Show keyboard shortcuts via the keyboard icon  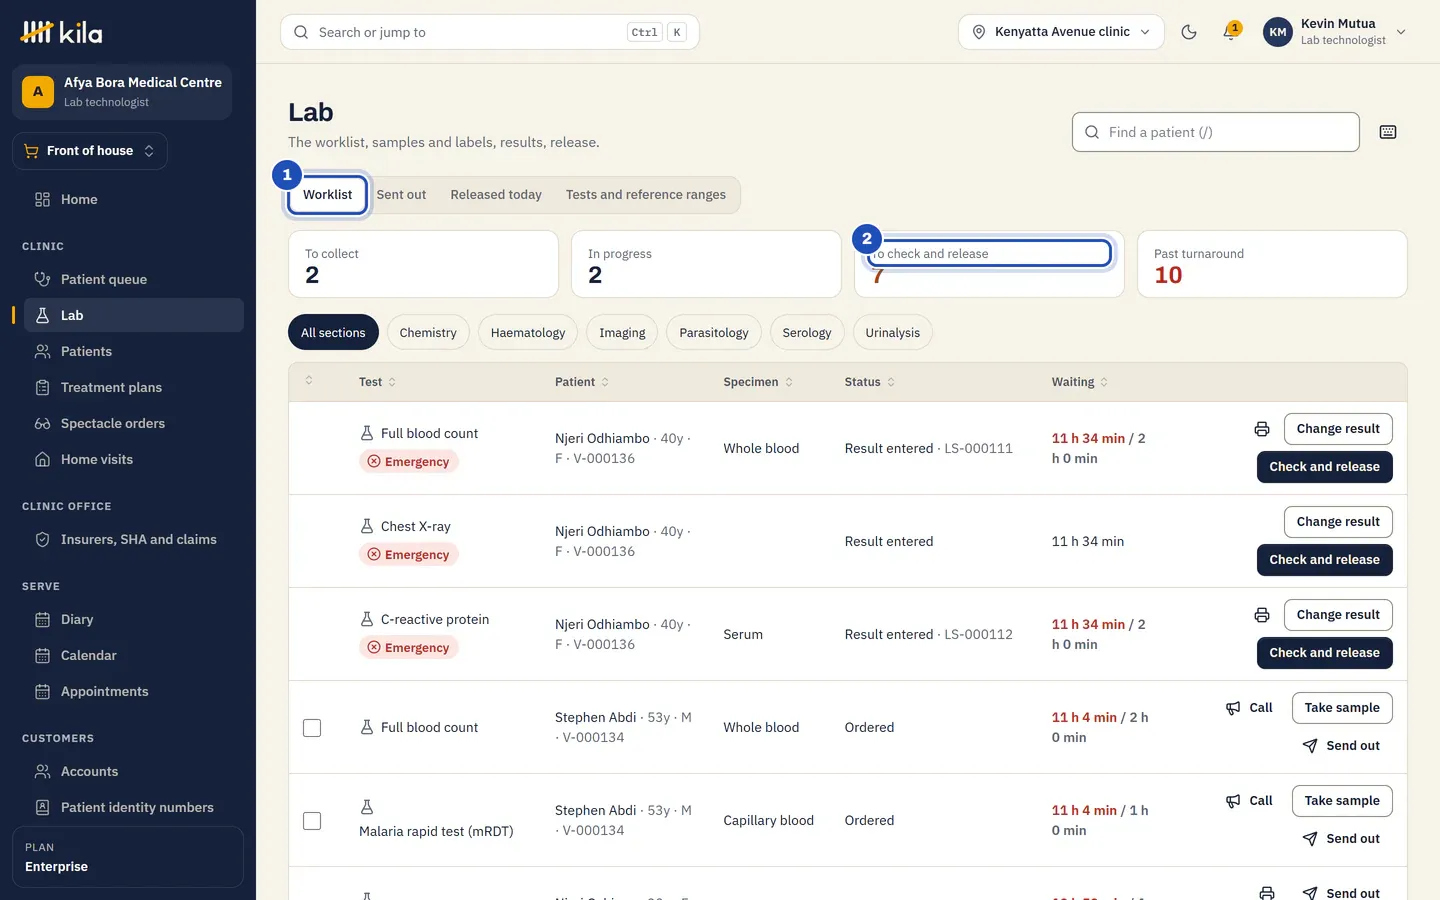(x=1388, y=132)
